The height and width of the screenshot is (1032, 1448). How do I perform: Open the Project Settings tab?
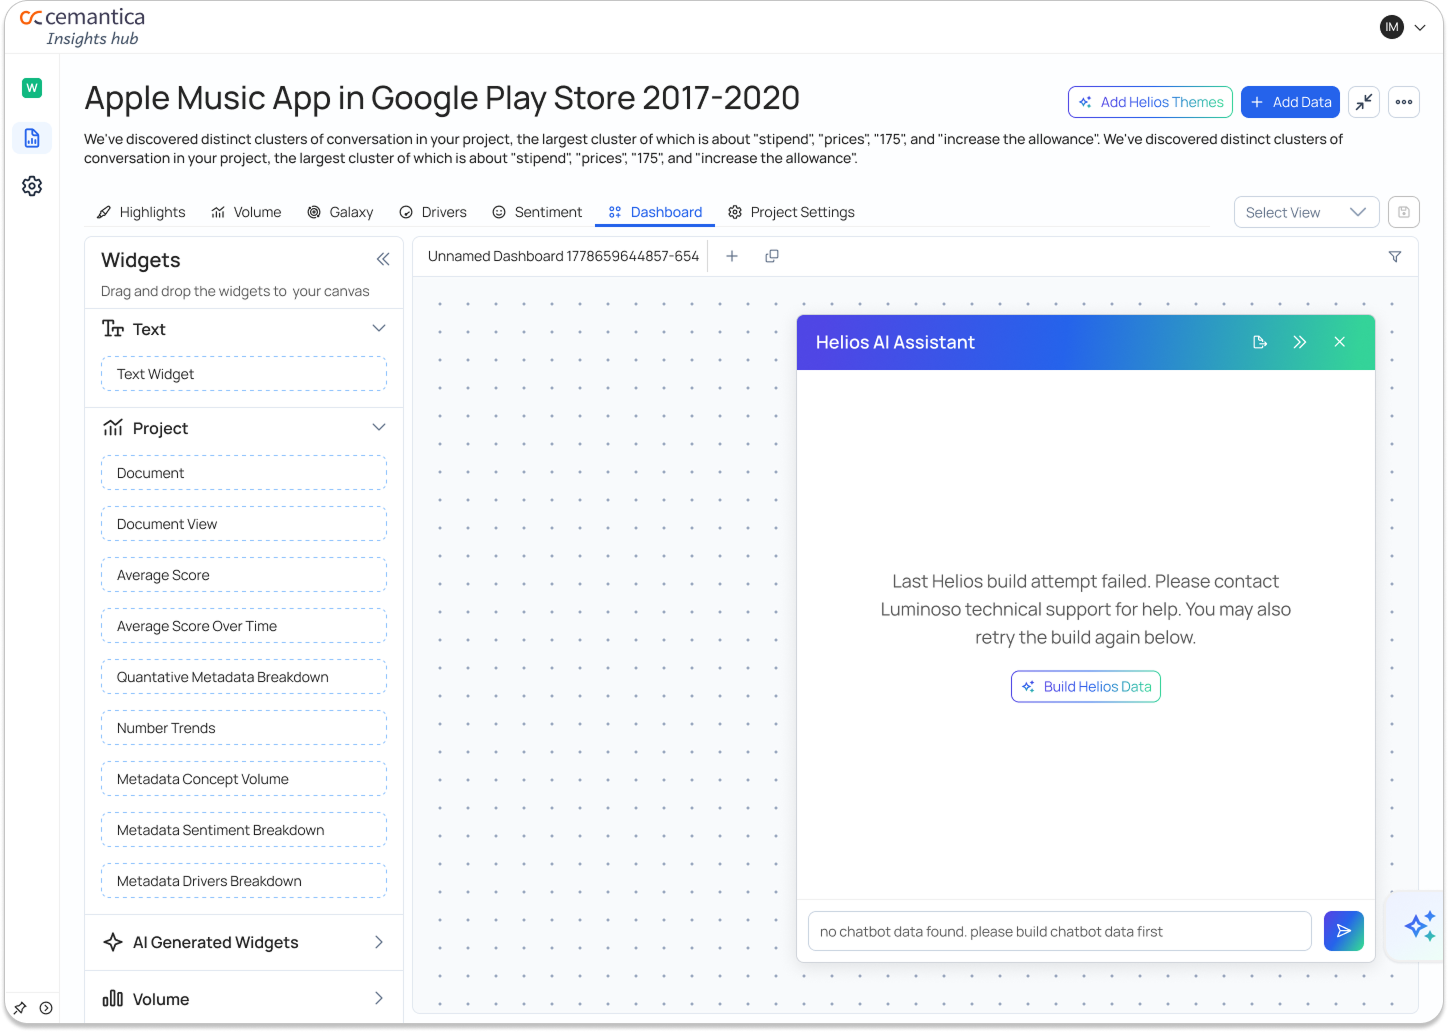(x=791, y=212)
